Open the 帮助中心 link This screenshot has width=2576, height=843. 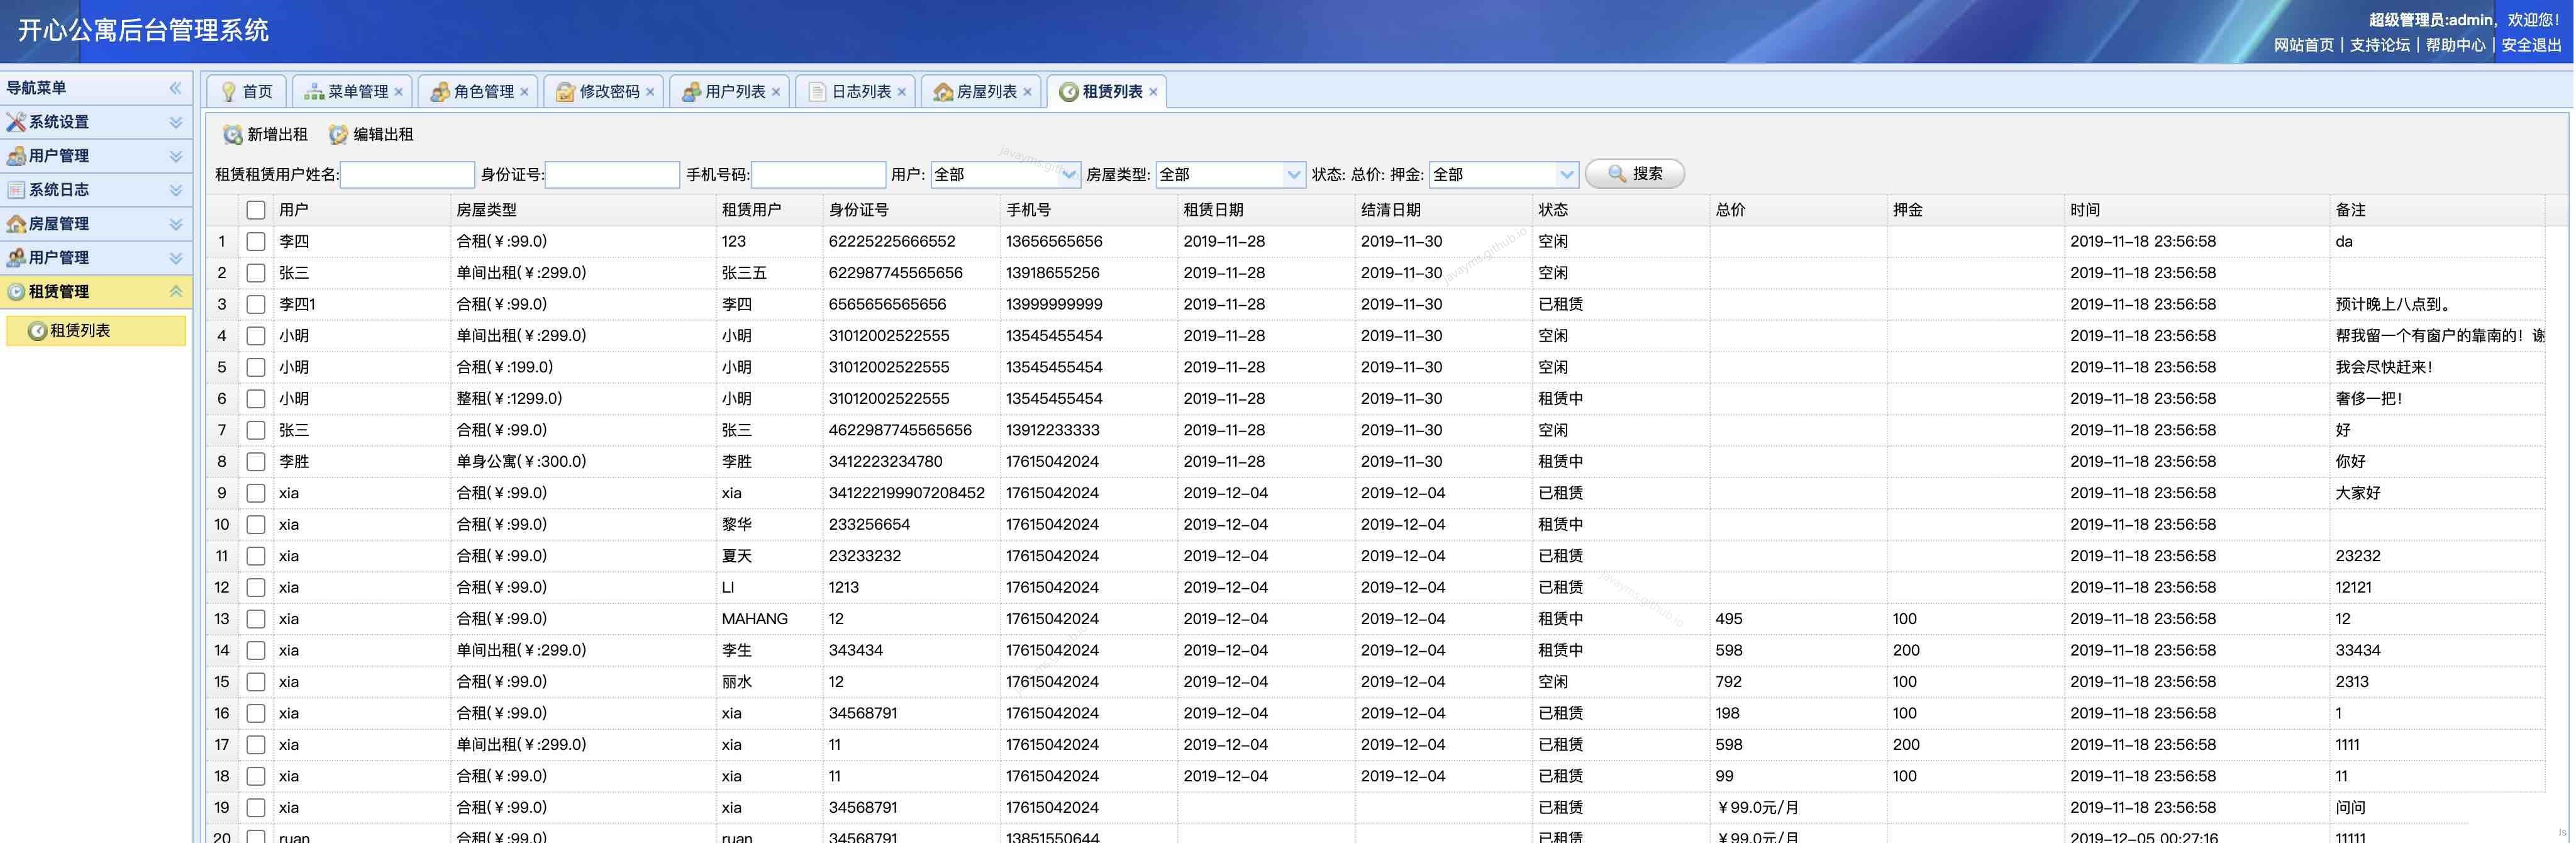pos(2455,45)
